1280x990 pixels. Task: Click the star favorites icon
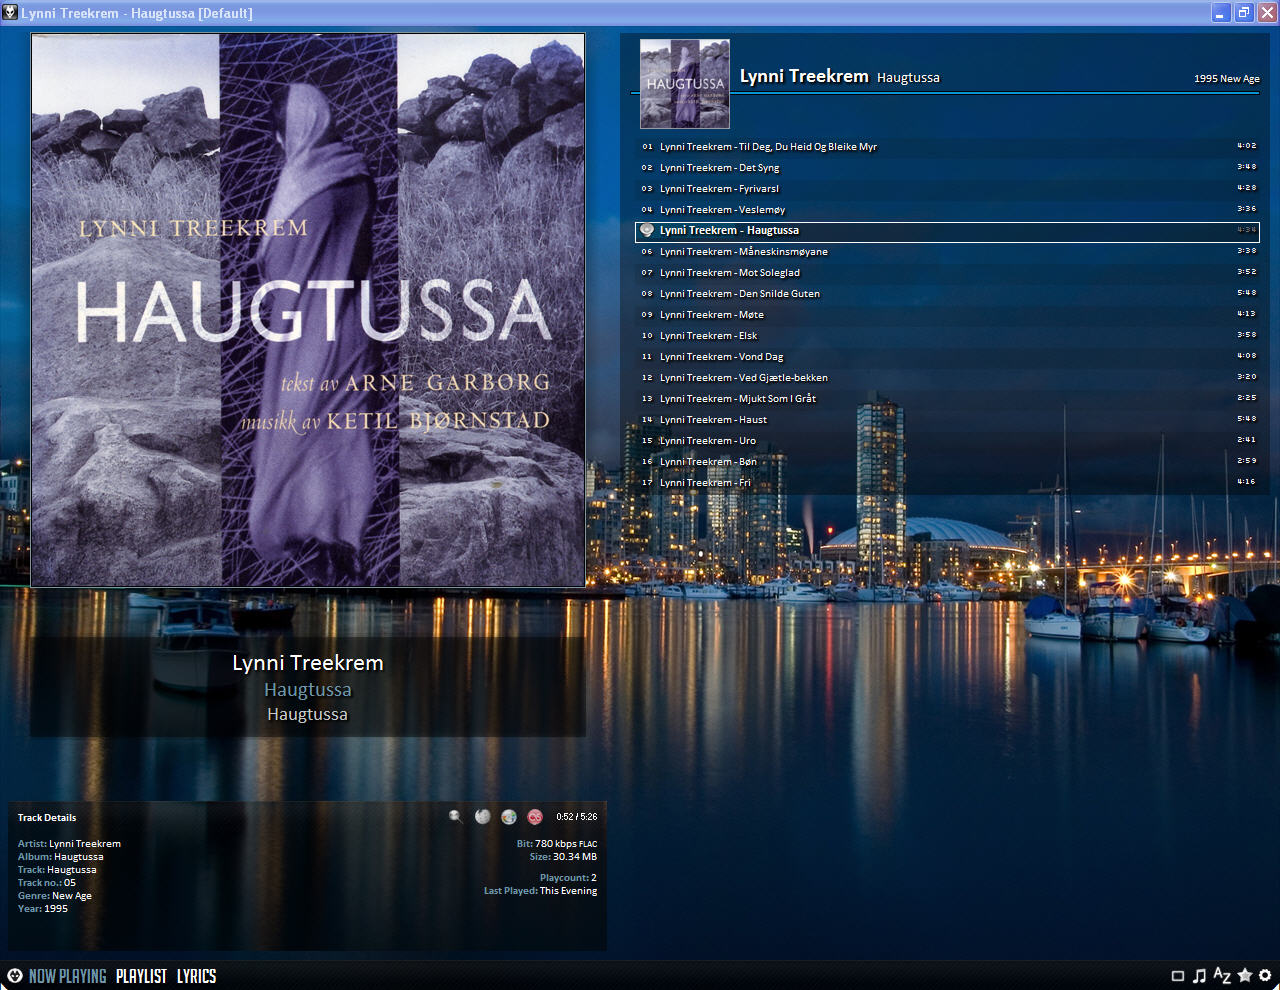(x=1244, y=976)
